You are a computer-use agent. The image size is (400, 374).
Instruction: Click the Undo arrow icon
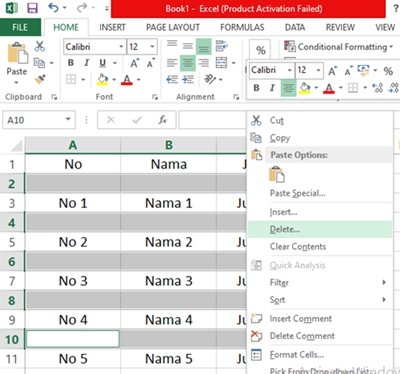pos(54,7)
